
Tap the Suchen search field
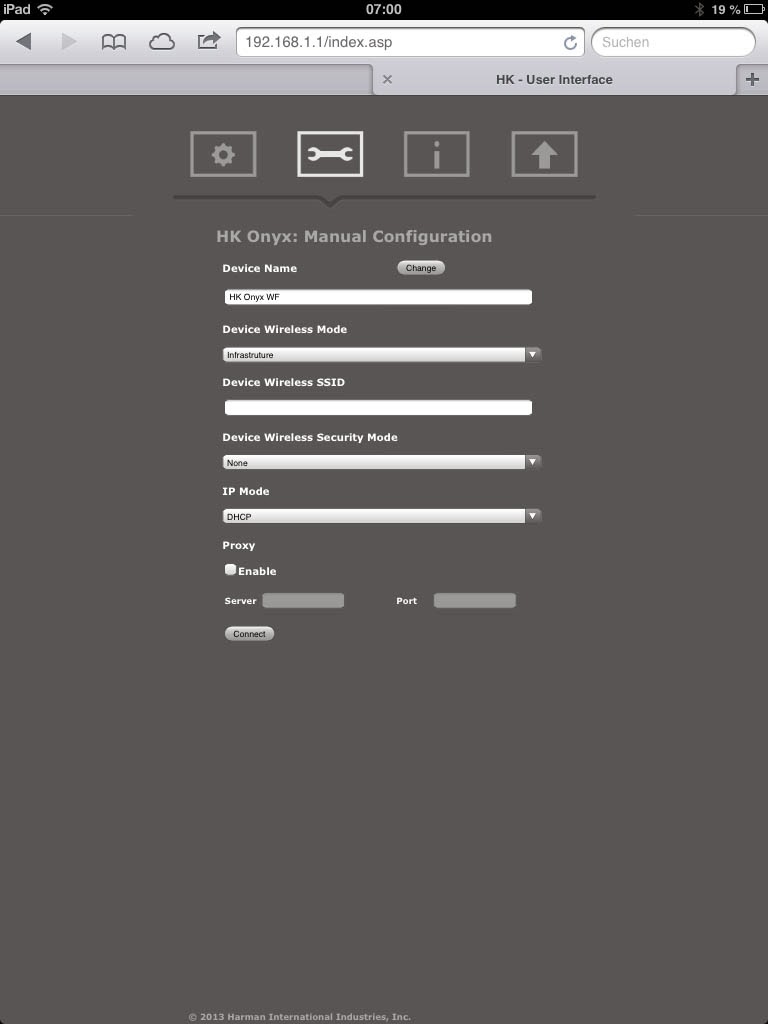673,42
